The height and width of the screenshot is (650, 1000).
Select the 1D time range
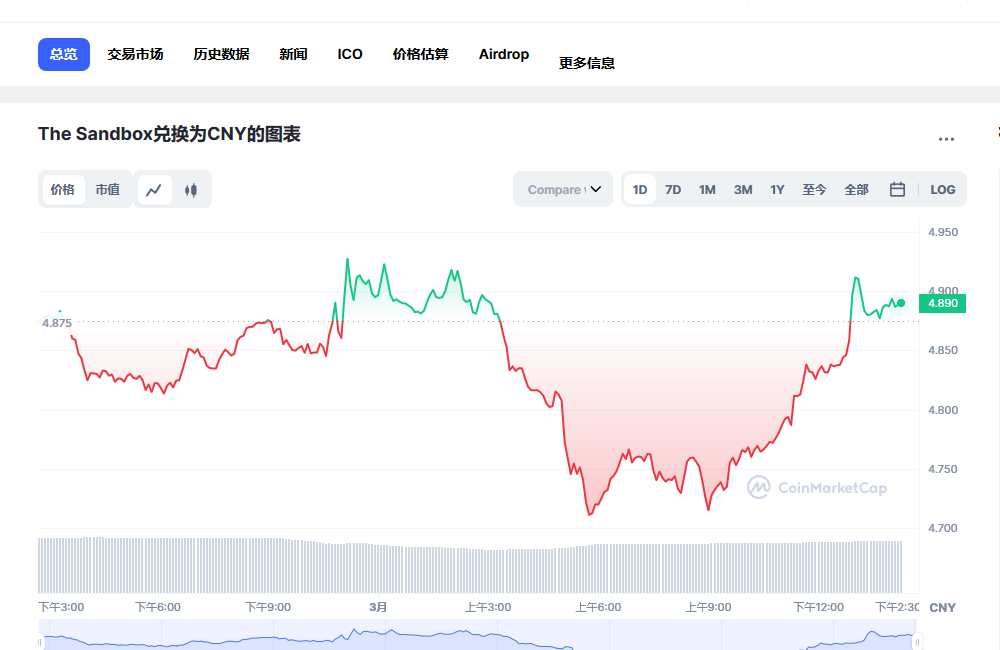640,189
